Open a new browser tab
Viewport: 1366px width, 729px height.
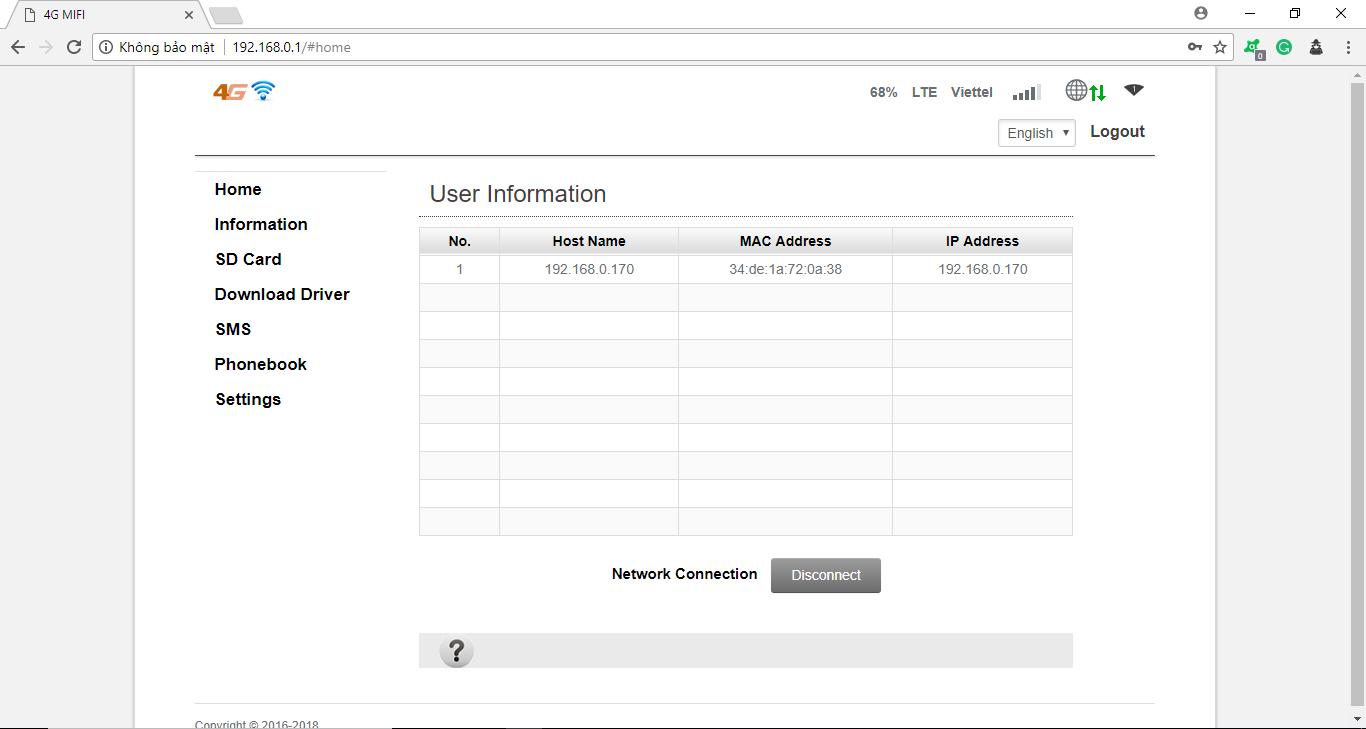(x=226, y=15)
